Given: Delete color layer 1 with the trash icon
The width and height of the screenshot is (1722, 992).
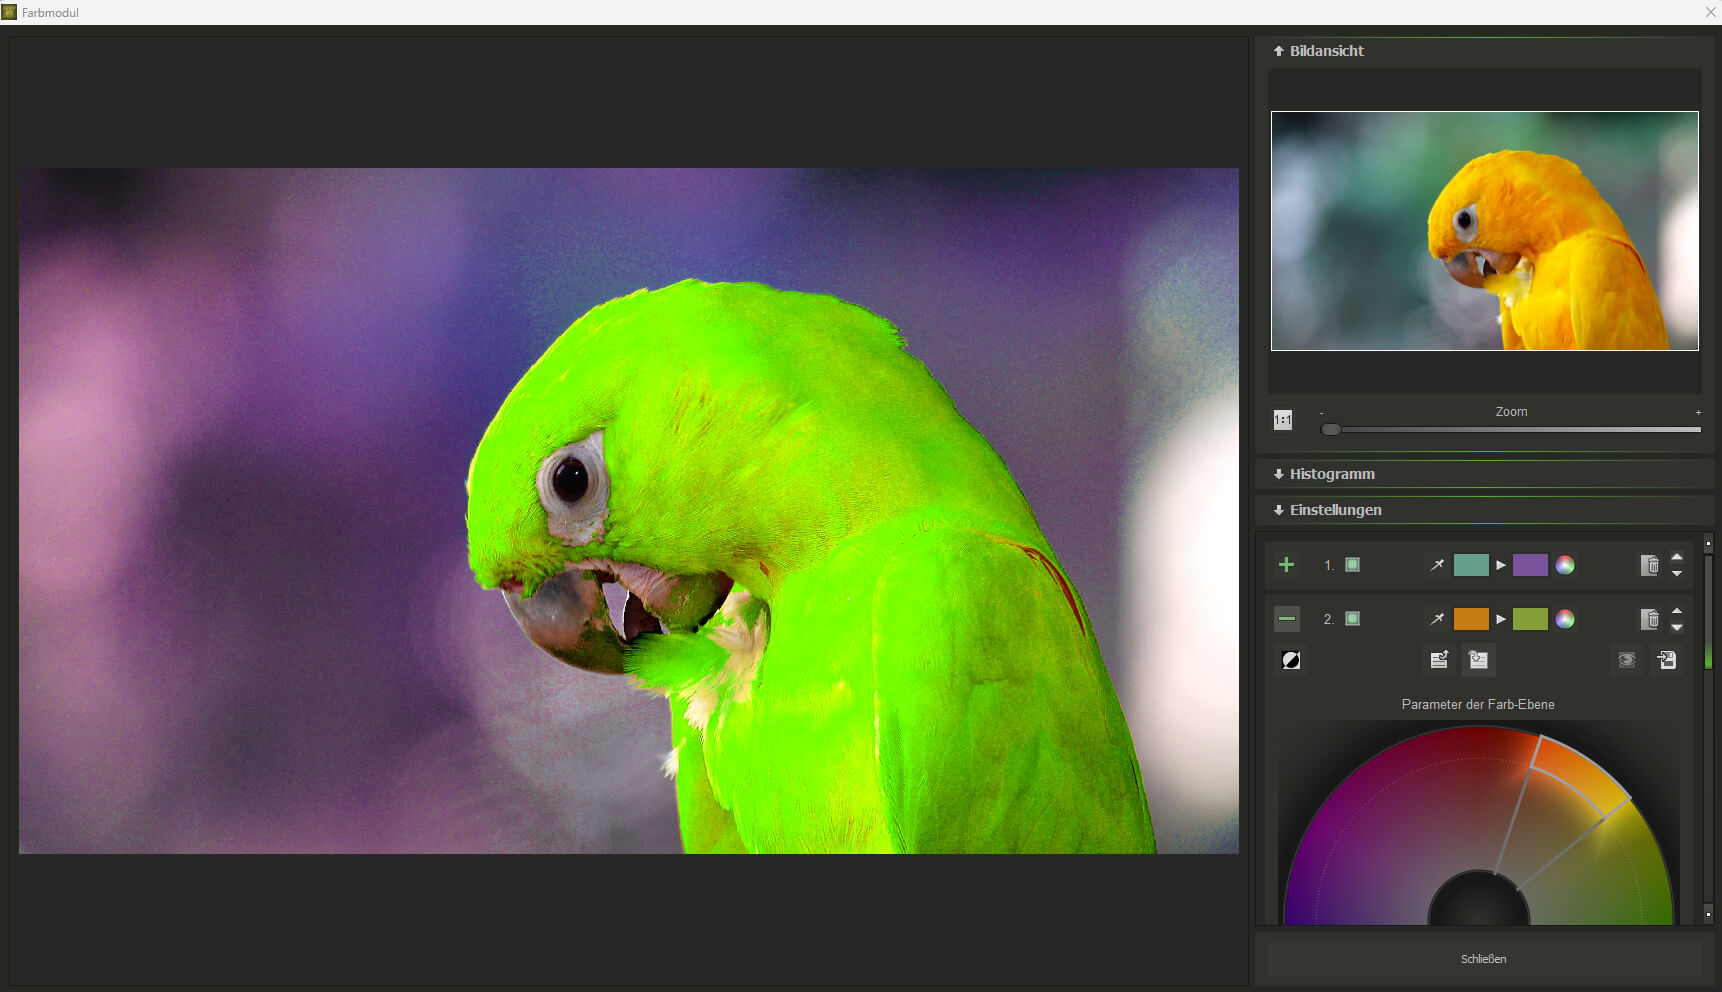Looking at the screenshot, I should [1650, 565].
